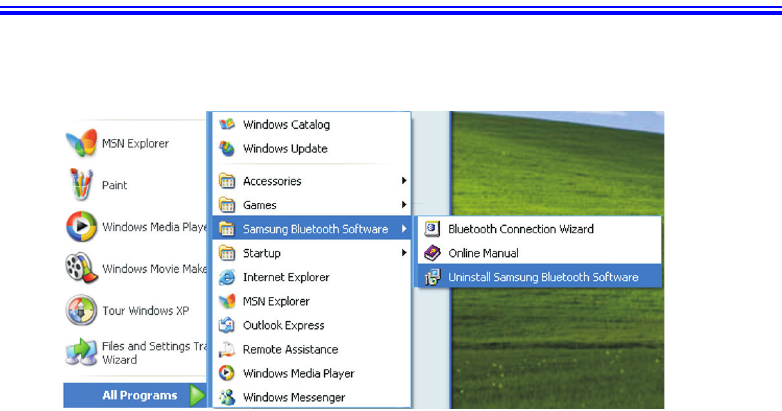
Task: Click Windows Media Player text in programs list
Action: [x=298, y=374]
